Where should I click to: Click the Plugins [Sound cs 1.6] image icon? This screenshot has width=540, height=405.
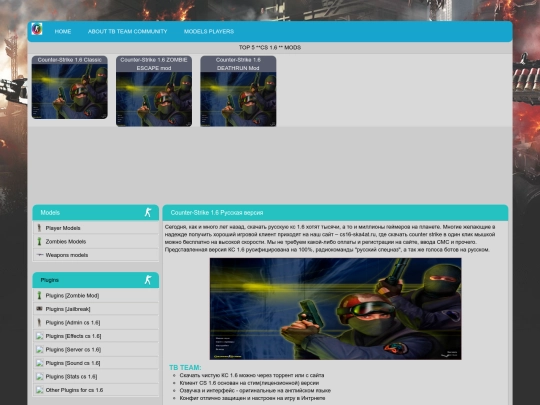coord(40,363)
